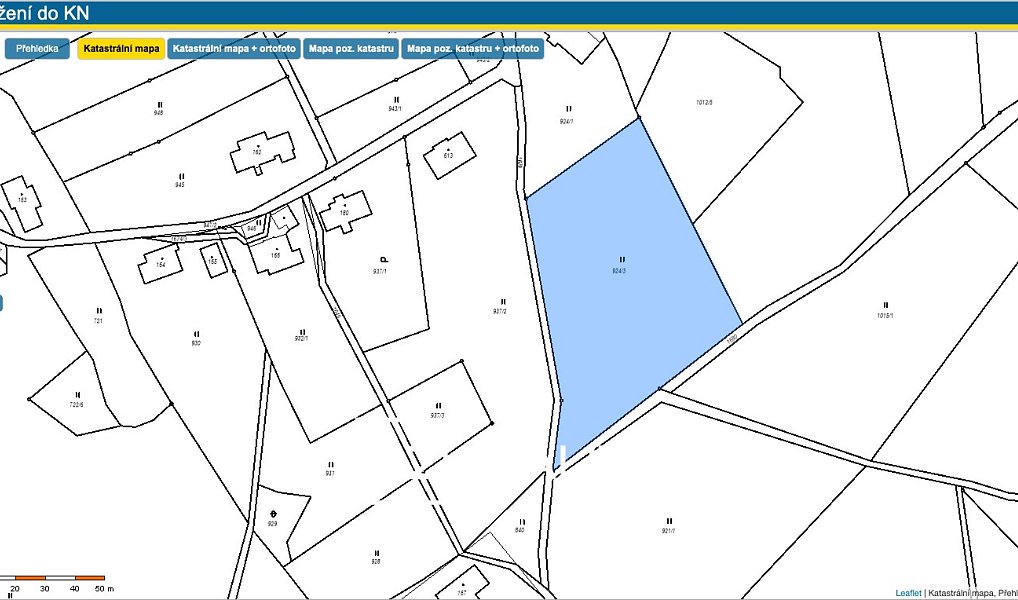This screenshot has height=600, width=1018.
Task: Click parcel label 924/1
Action: click(x=567, y=121)
